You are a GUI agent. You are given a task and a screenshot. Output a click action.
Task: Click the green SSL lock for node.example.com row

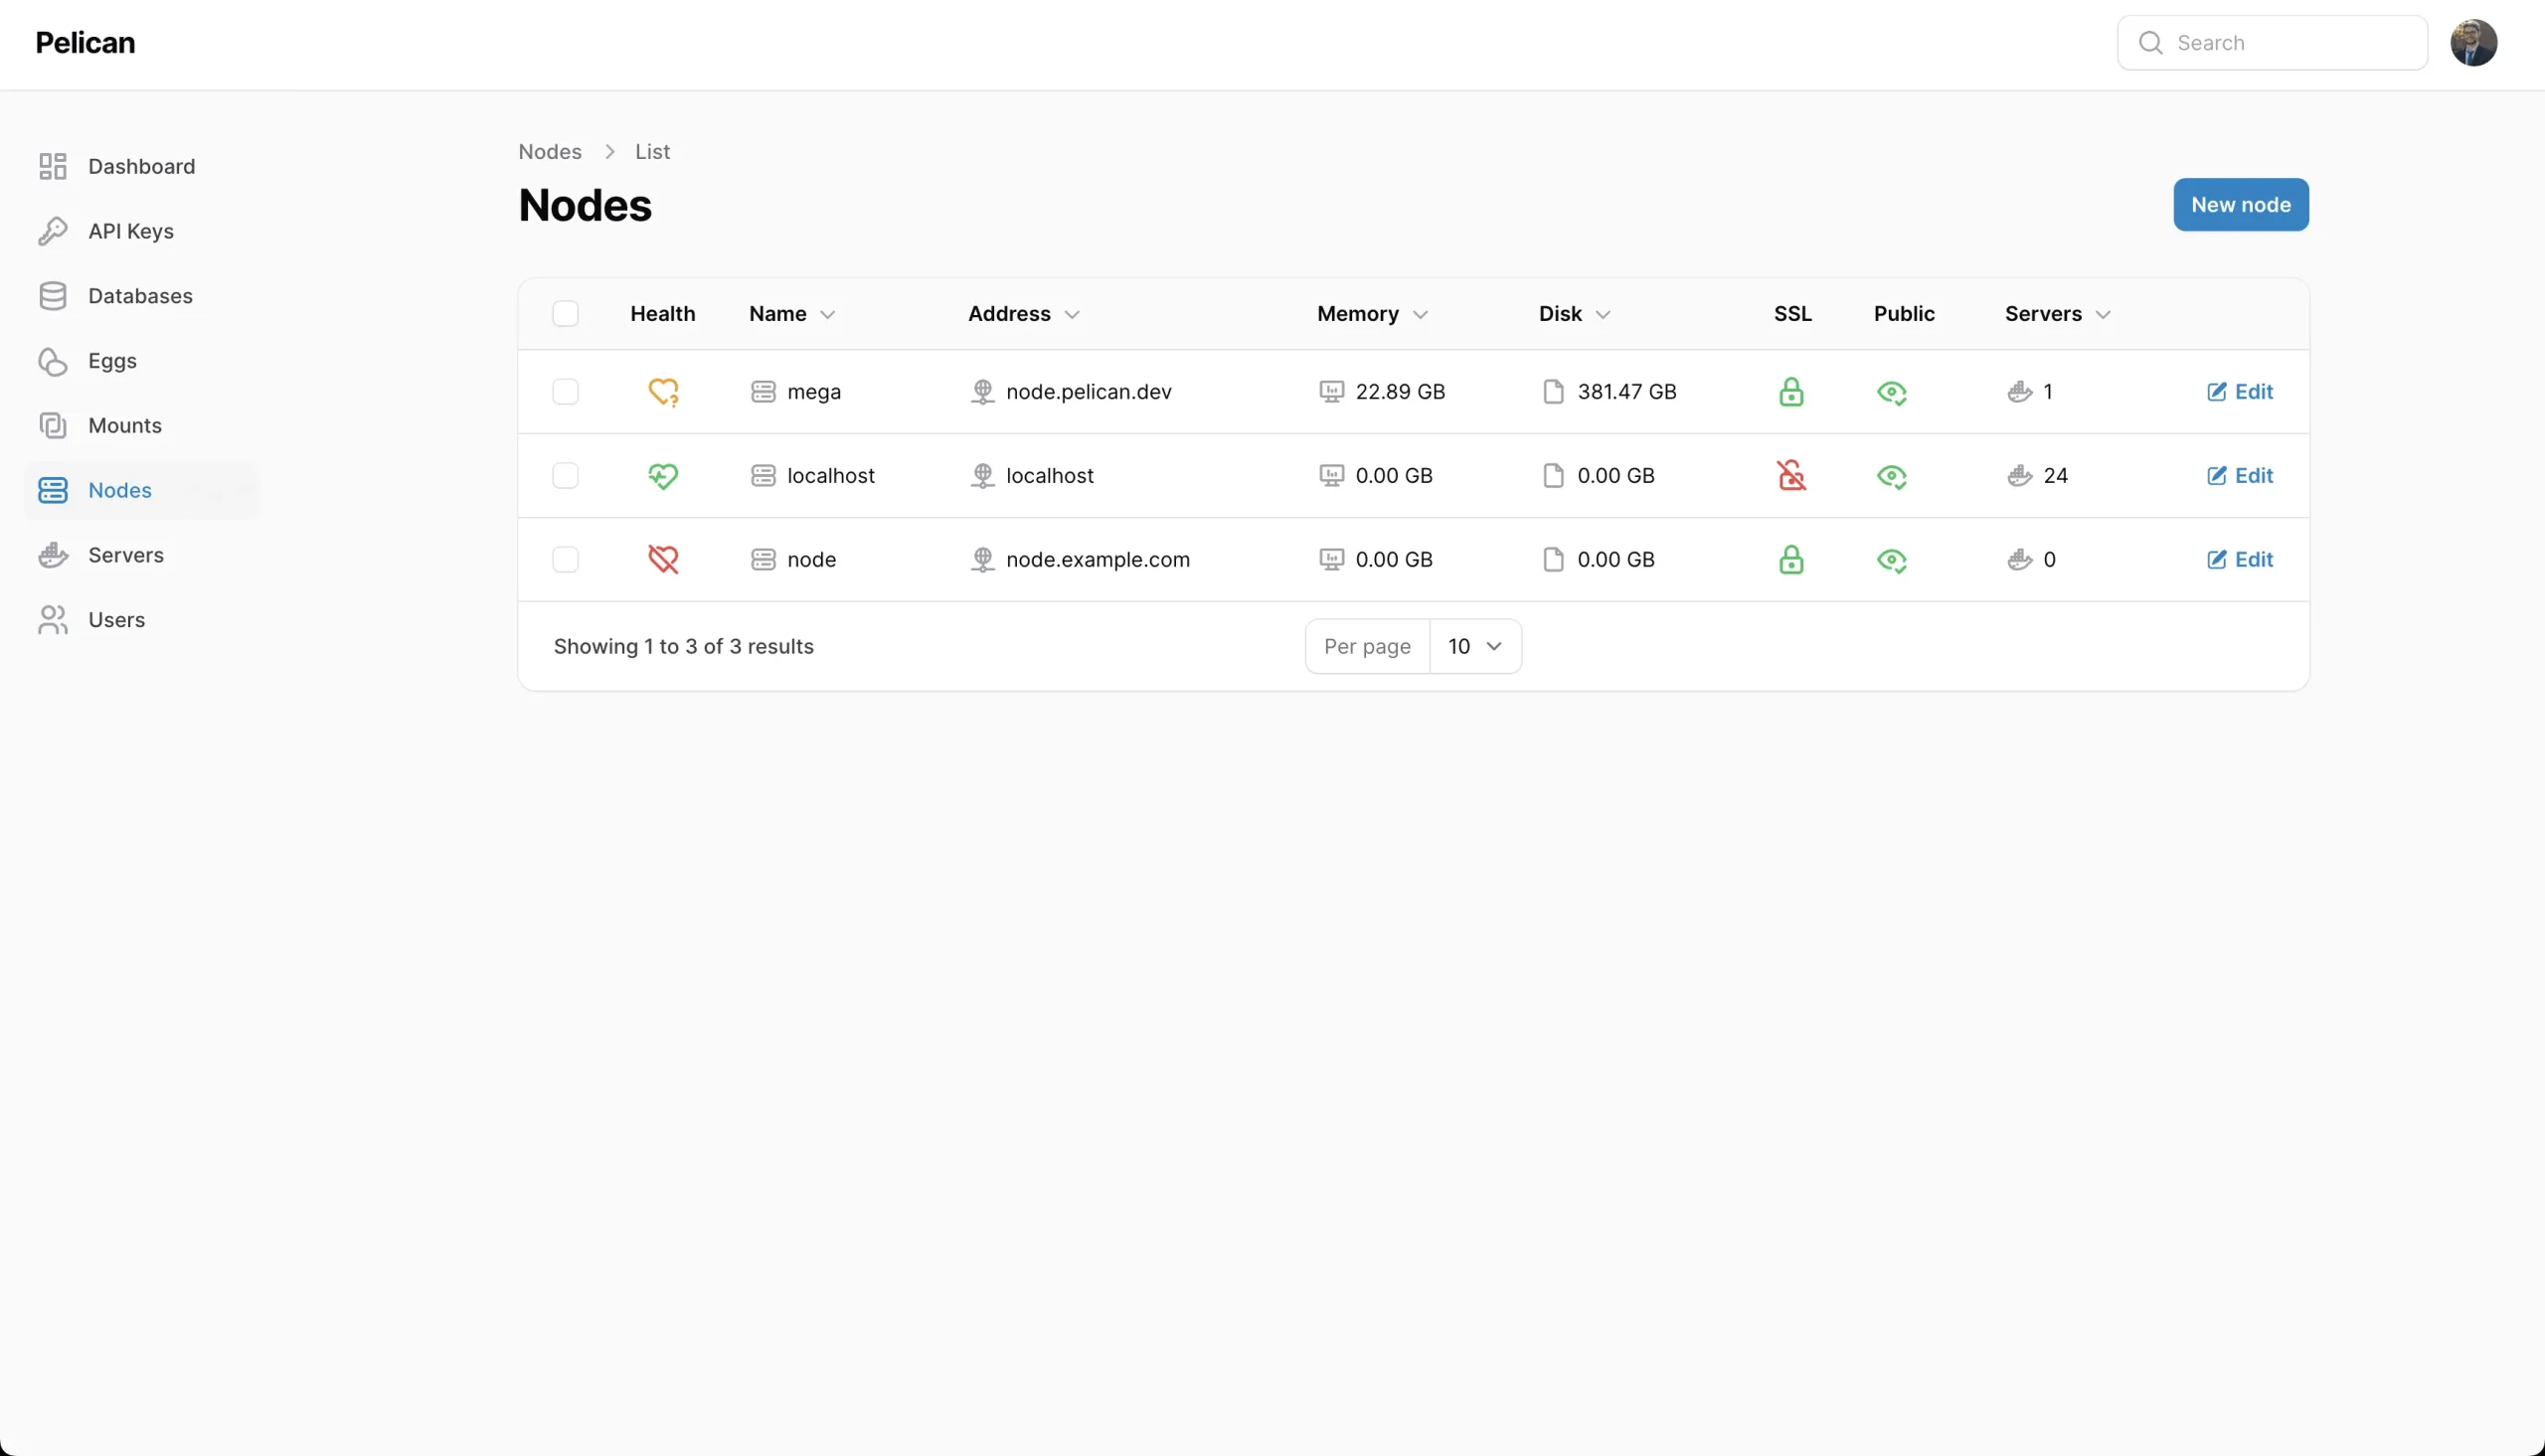pyautogui.click(x=1791, y=560)
